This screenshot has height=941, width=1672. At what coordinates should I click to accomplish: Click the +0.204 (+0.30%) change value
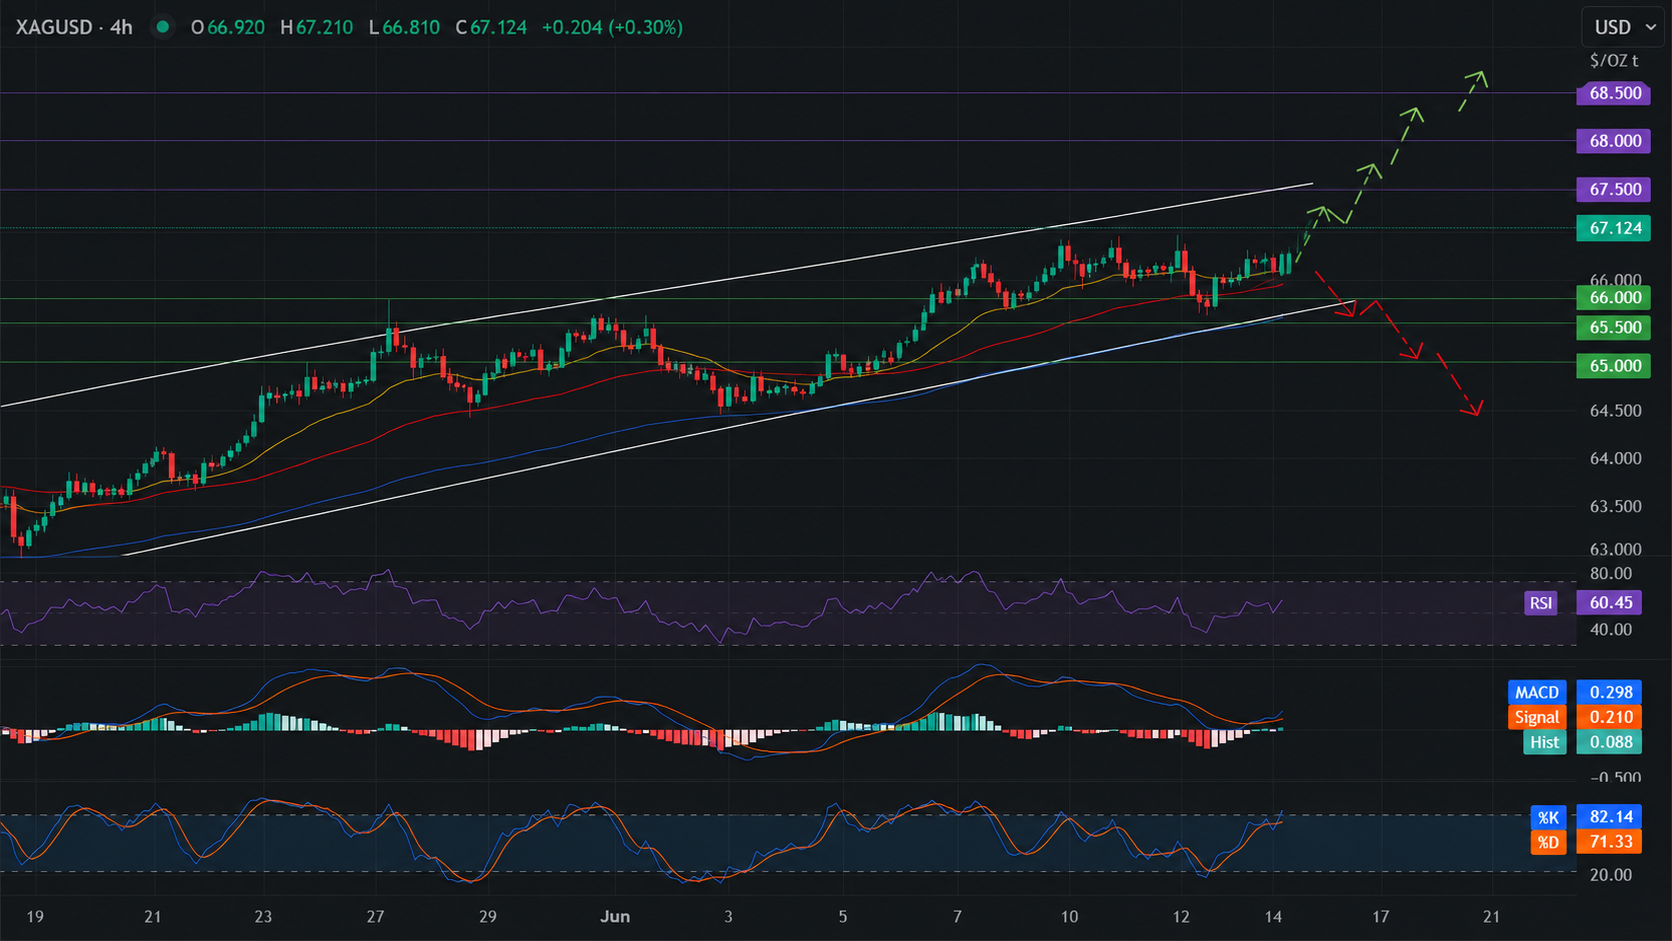pyautogui.click(x=612, y=27)
